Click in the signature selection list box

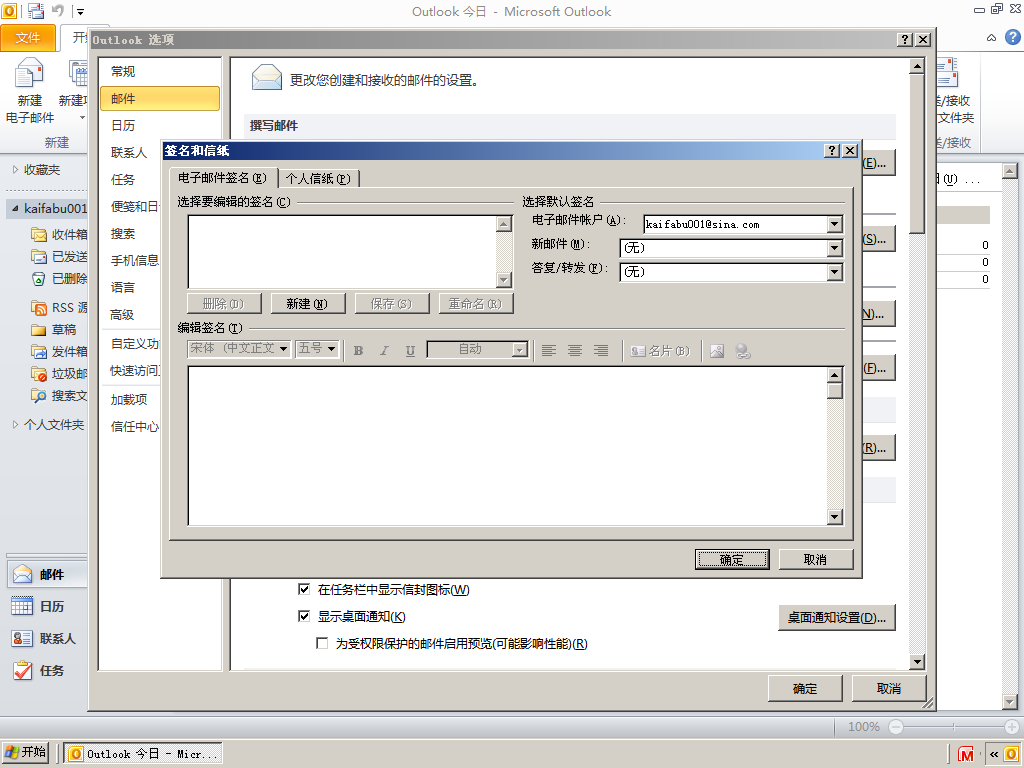coord(342,251)
